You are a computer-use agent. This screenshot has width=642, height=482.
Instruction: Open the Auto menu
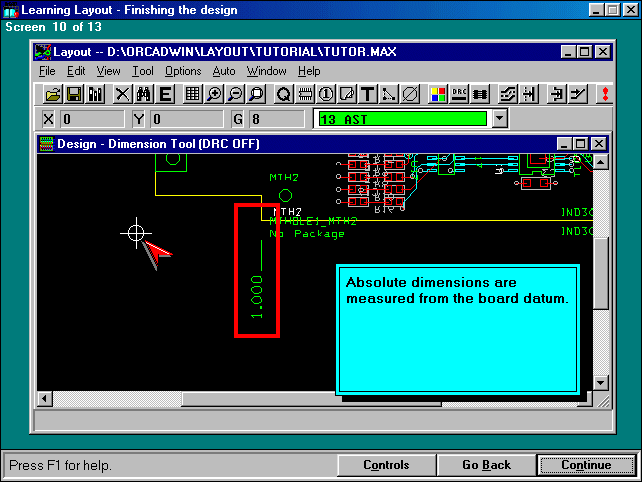click(x=224, y=71)
